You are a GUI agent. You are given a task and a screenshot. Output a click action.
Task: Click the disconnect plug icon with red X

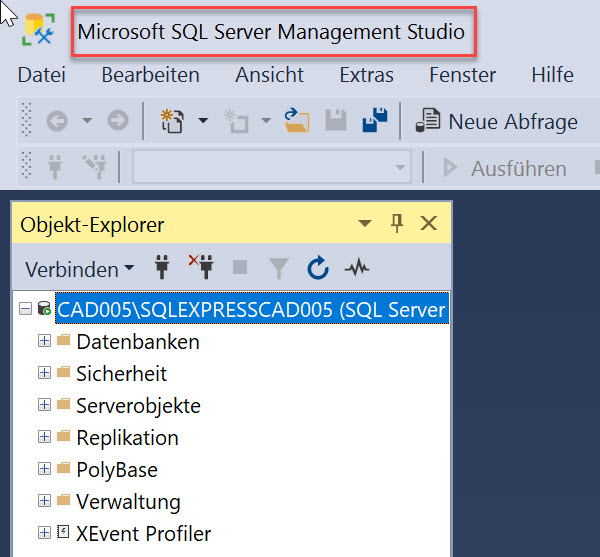click(x=201, y=268)
